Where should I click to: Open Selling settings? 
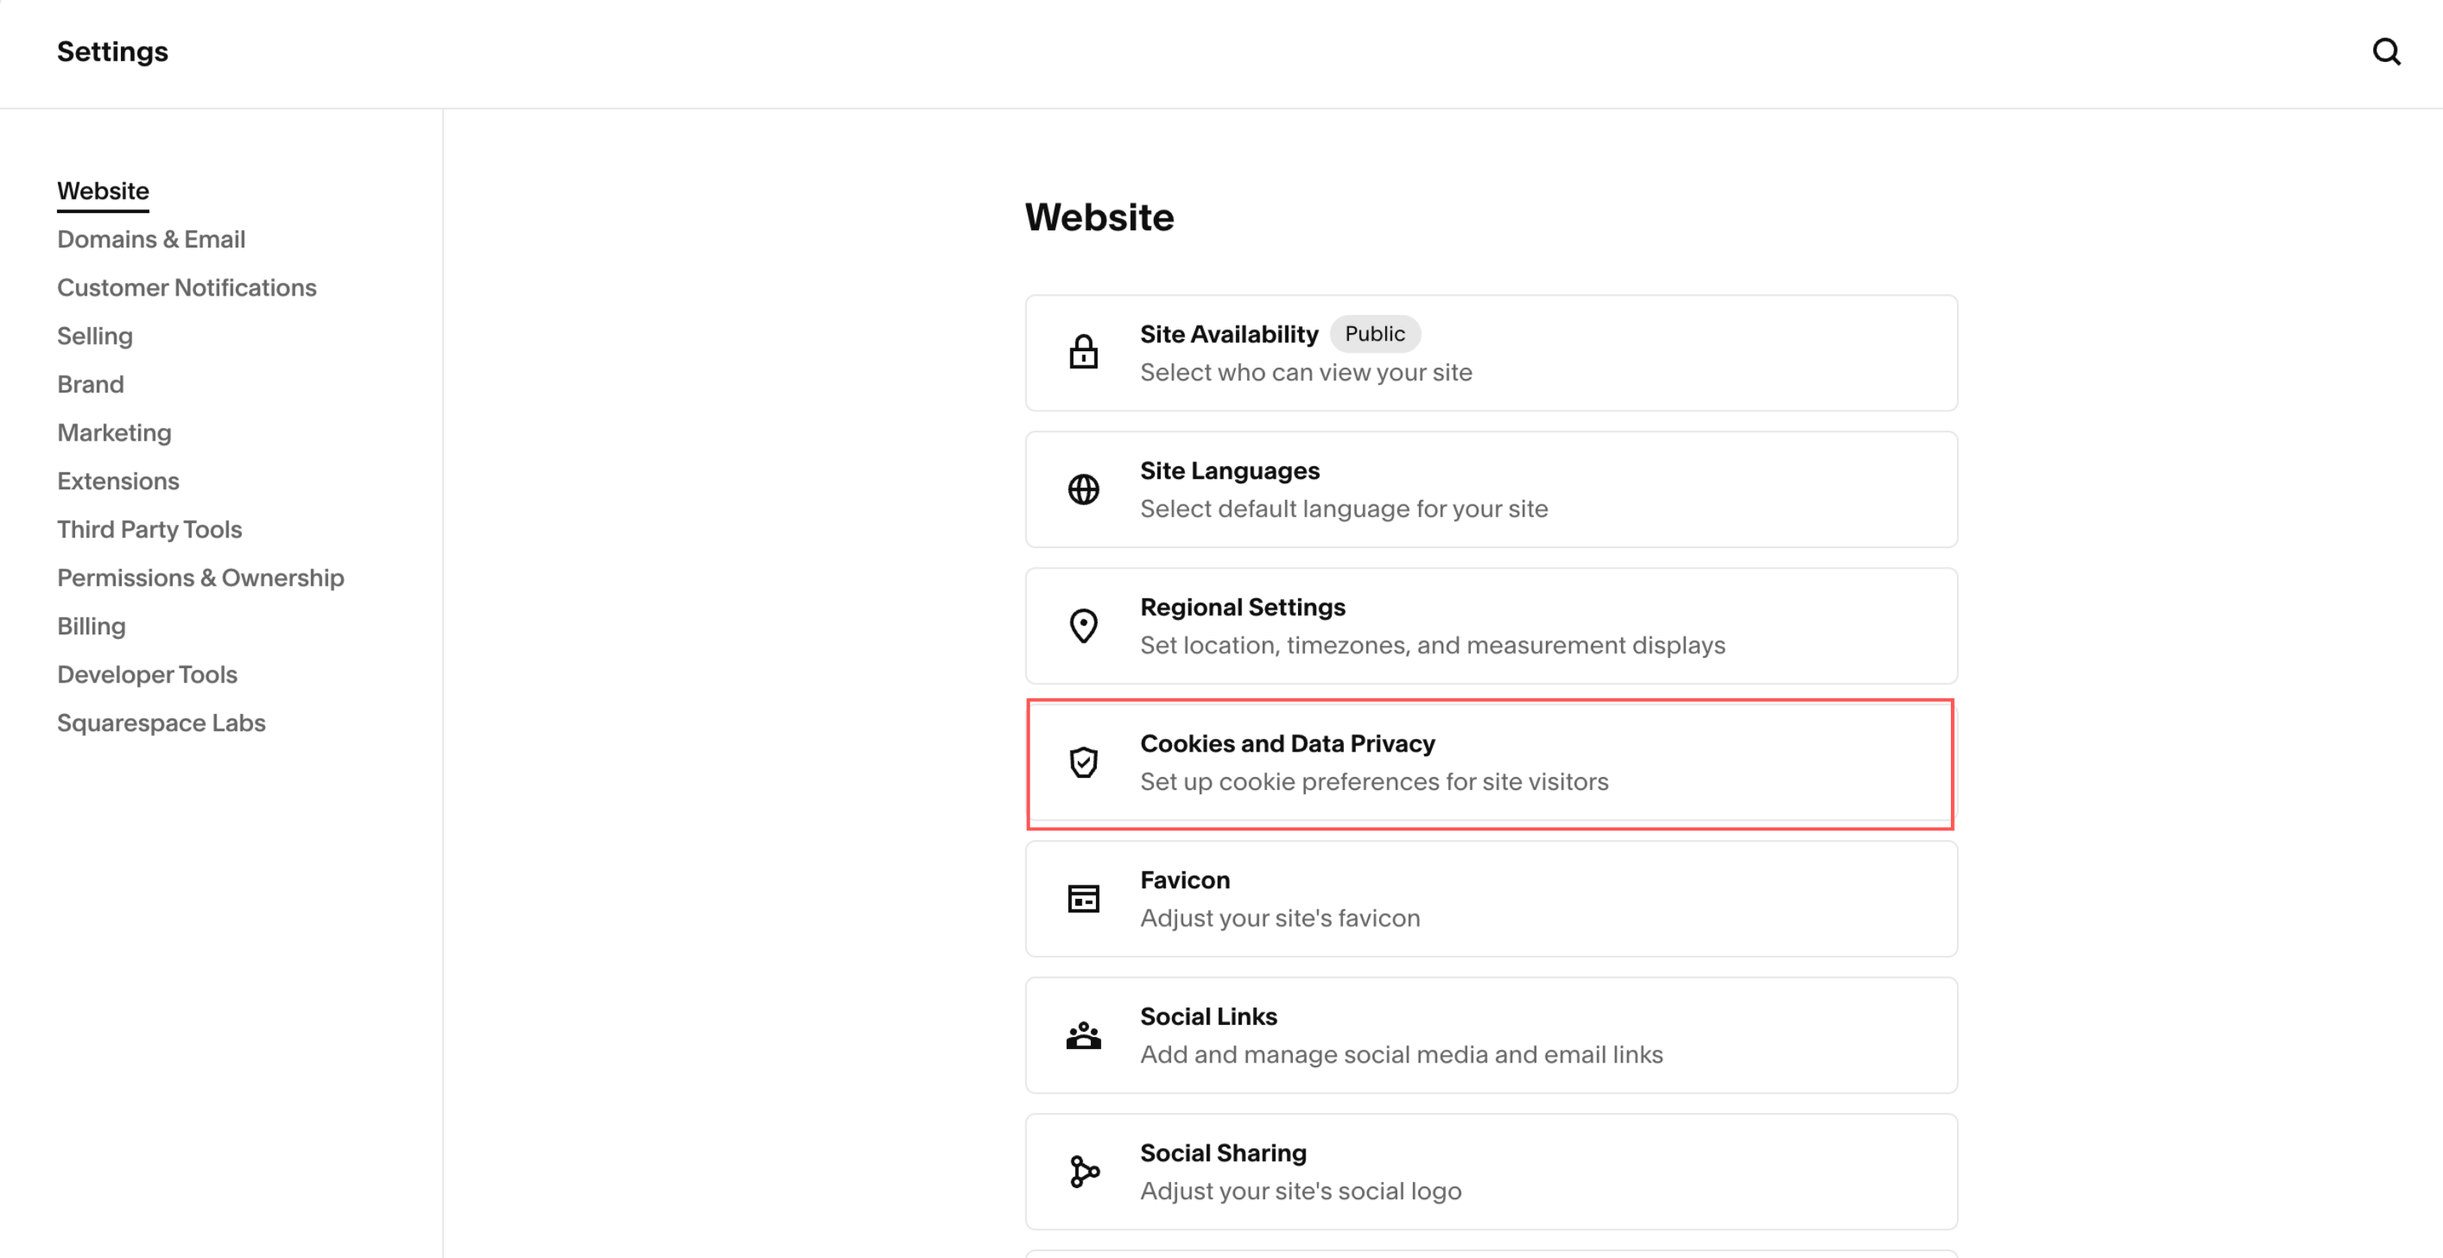click(95, 336)
